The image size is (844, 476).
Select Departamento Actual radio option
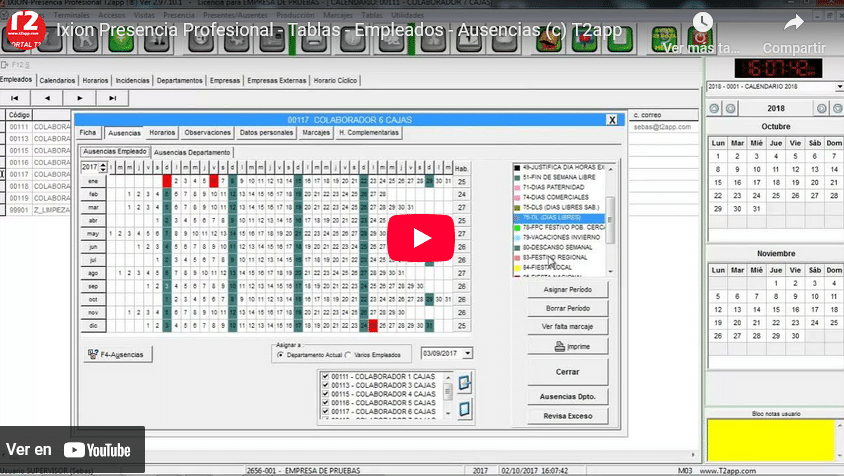[280, 355]
